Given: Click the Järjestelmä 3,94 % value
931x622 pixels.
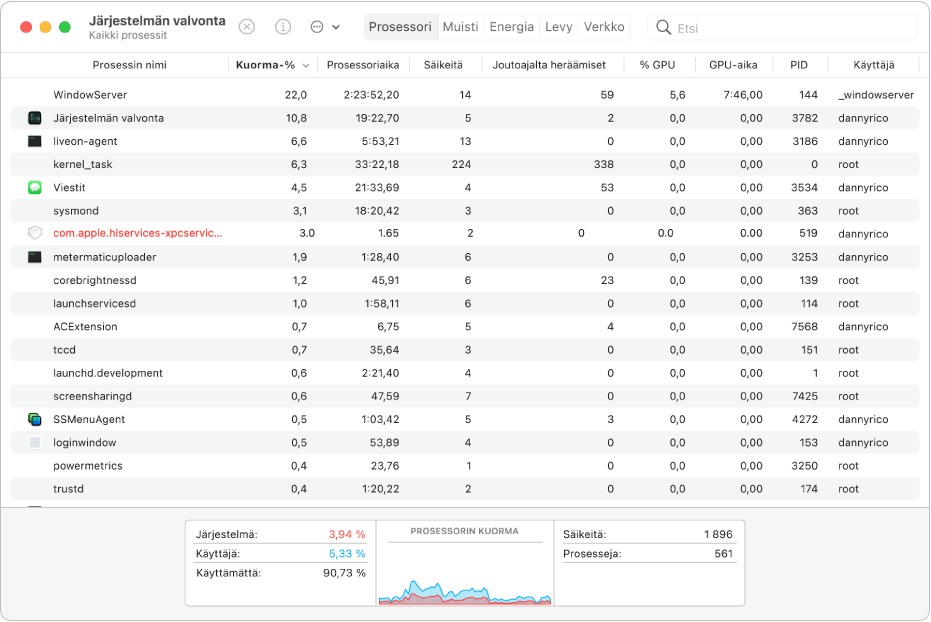Looking at the screenshot, I should coord(347,534).
